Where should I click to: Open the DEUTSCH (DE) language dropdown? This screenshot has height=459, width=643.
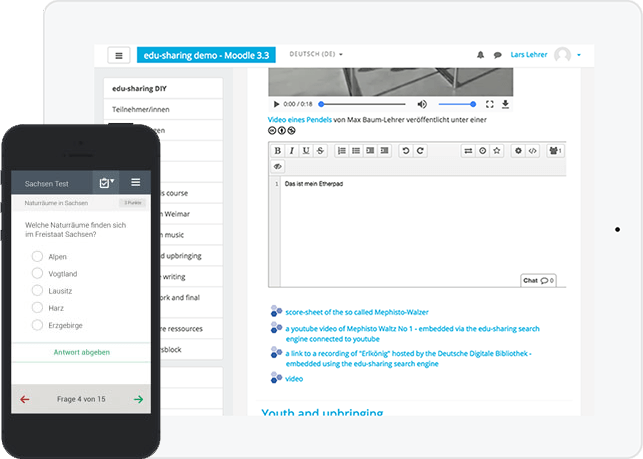[x=315, y=54]
